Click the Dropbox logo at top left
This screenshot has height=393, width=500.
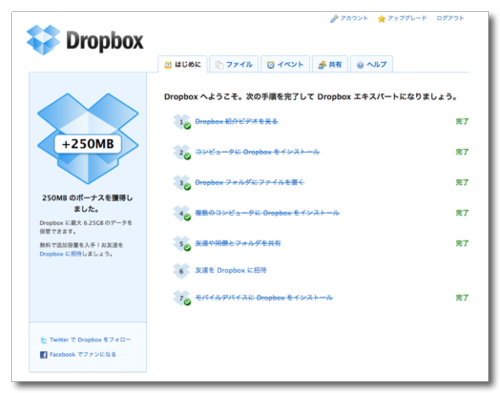click(85, 40)
